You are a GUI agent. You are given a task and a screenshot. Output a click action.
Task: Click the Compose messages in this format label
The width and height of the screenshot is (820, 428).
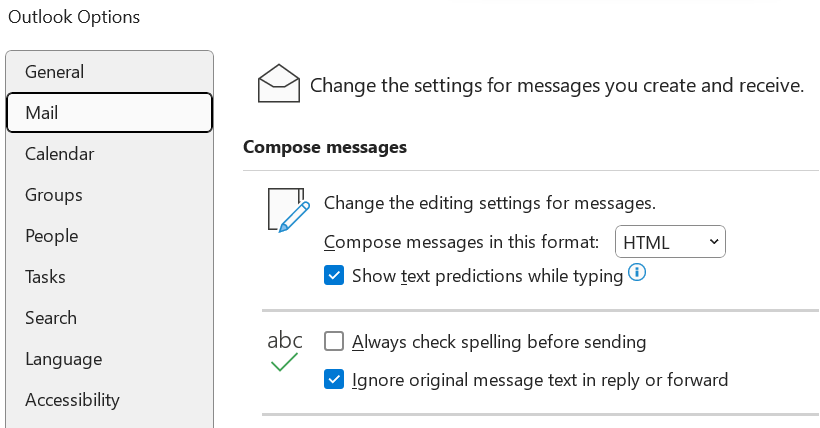pyautogui.click(x=462, y=242)
